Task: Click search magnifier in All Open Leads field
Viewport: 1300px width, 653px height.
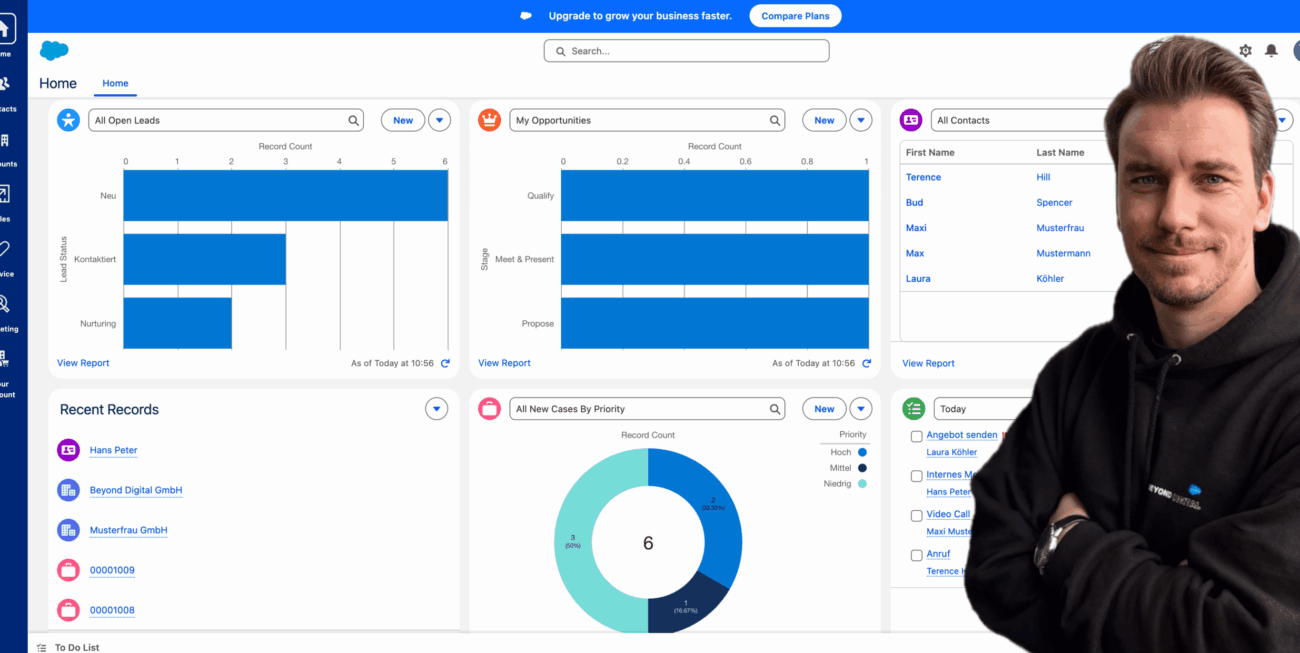Action: point(354,120)
